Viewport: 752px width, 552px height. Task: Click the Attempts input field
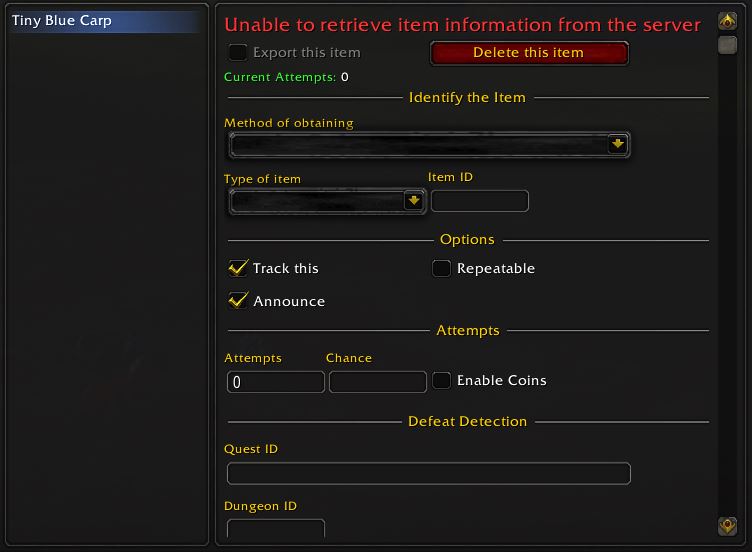pos(276,382)
